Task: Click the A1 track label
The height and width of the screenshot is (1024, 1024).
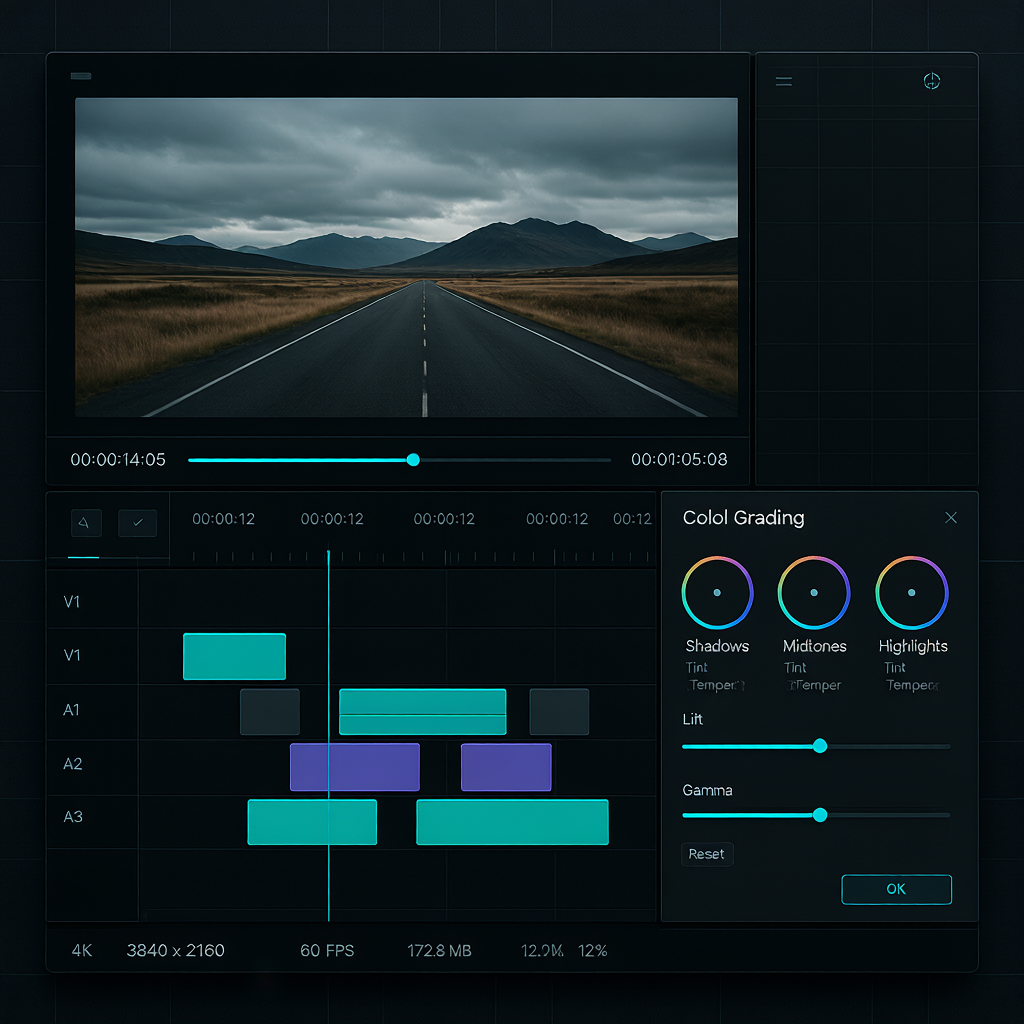Action: coord(71,710)
